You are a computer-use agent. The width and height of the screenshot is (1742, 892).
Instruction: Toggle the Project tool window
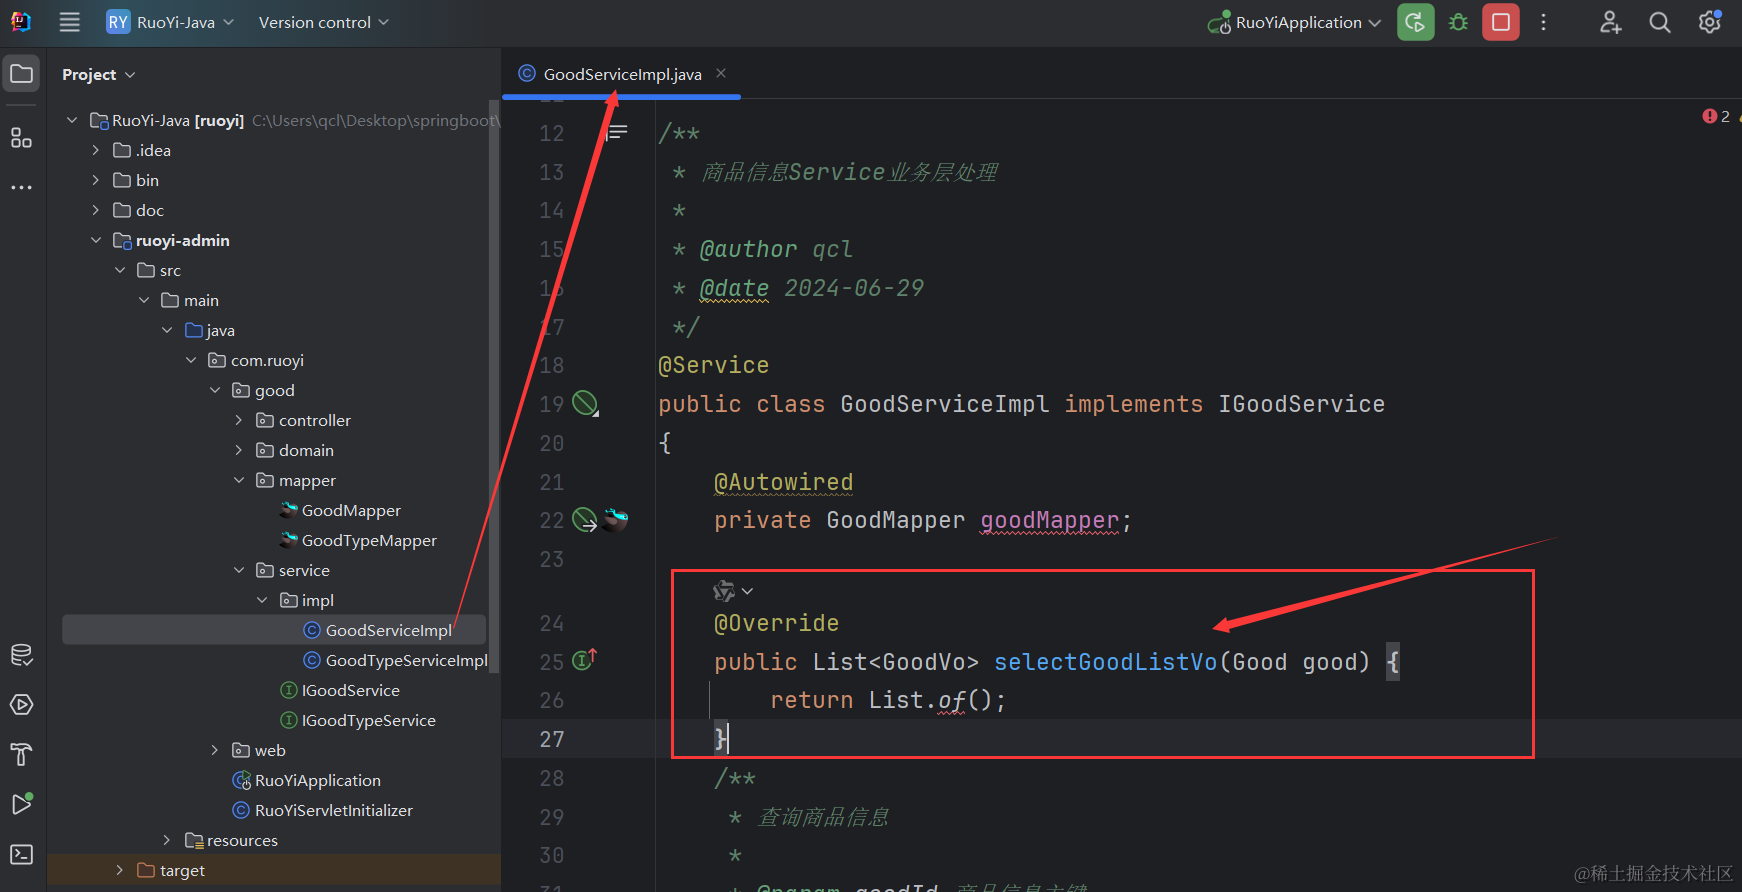pos(21,74)
